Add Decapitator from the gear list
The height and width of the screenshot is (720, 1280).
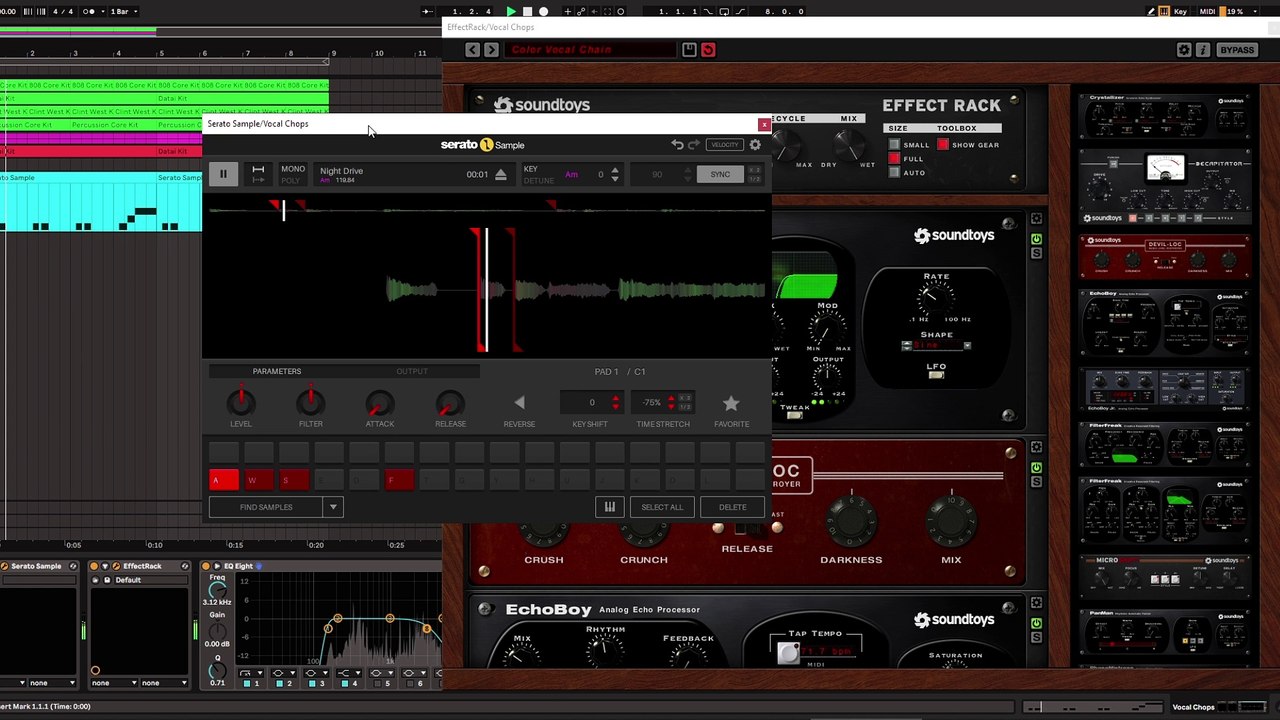tap(1165, 188)
